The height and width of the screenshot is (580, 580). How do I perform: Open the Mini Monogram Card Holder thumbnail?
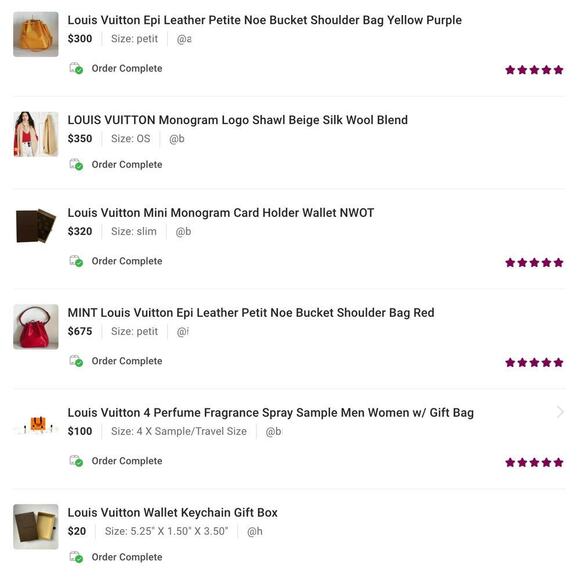click(x=36, y=226)
